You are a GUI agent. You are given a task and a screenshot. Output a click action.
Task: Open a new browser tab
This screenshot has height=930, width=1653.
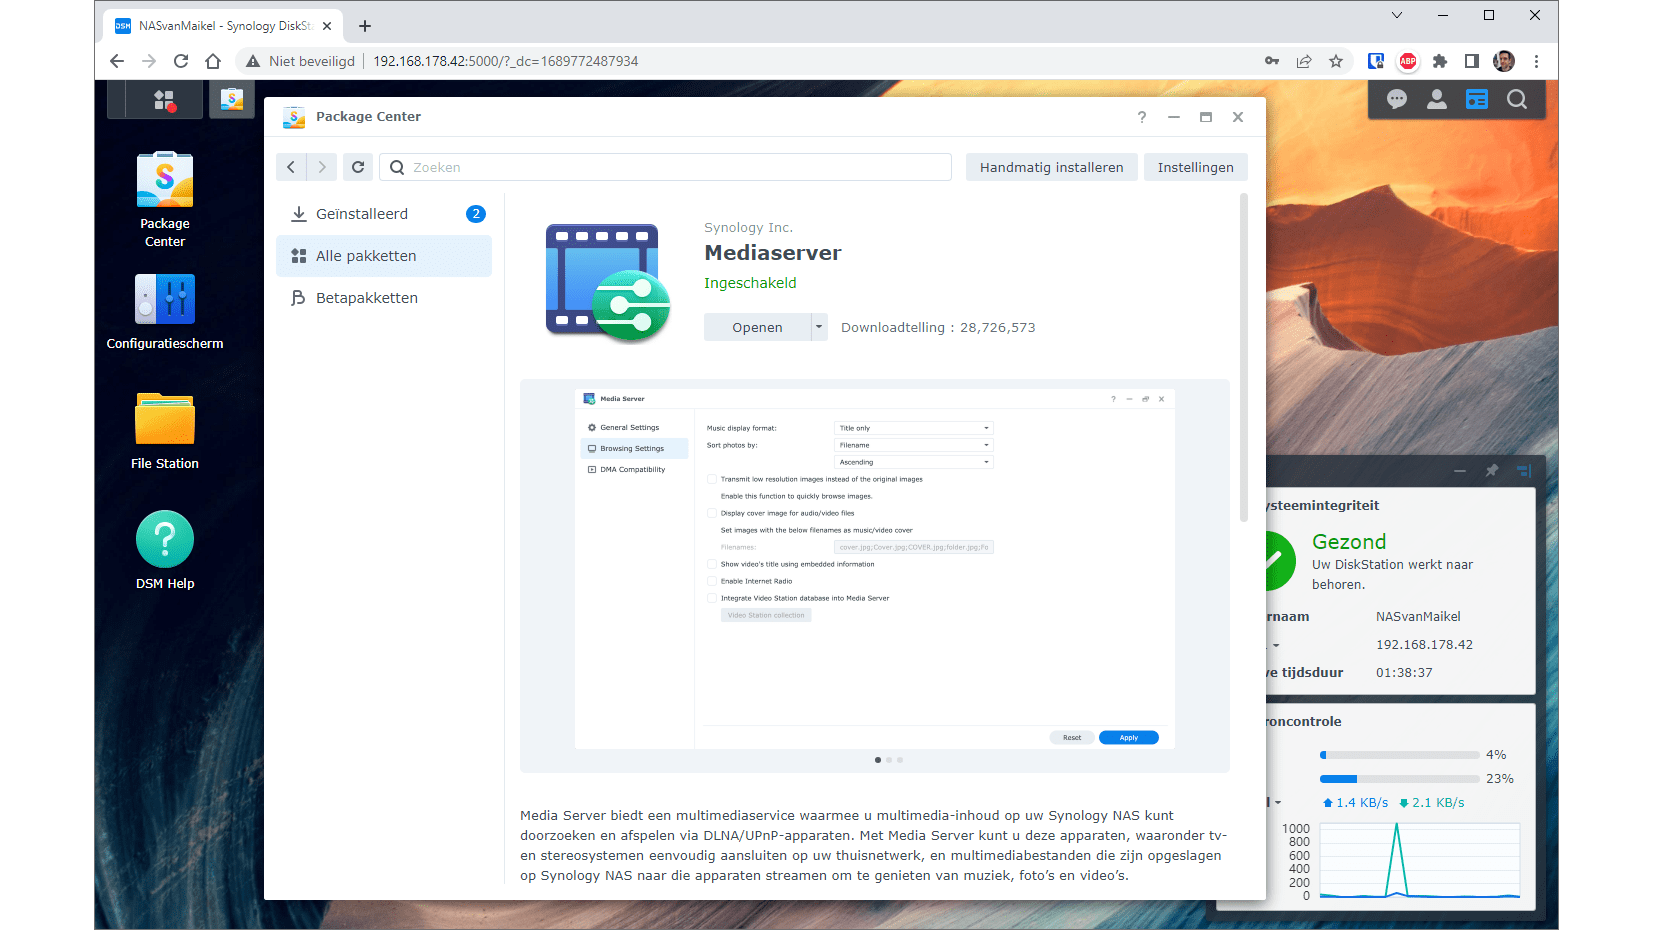pos(365,26)
